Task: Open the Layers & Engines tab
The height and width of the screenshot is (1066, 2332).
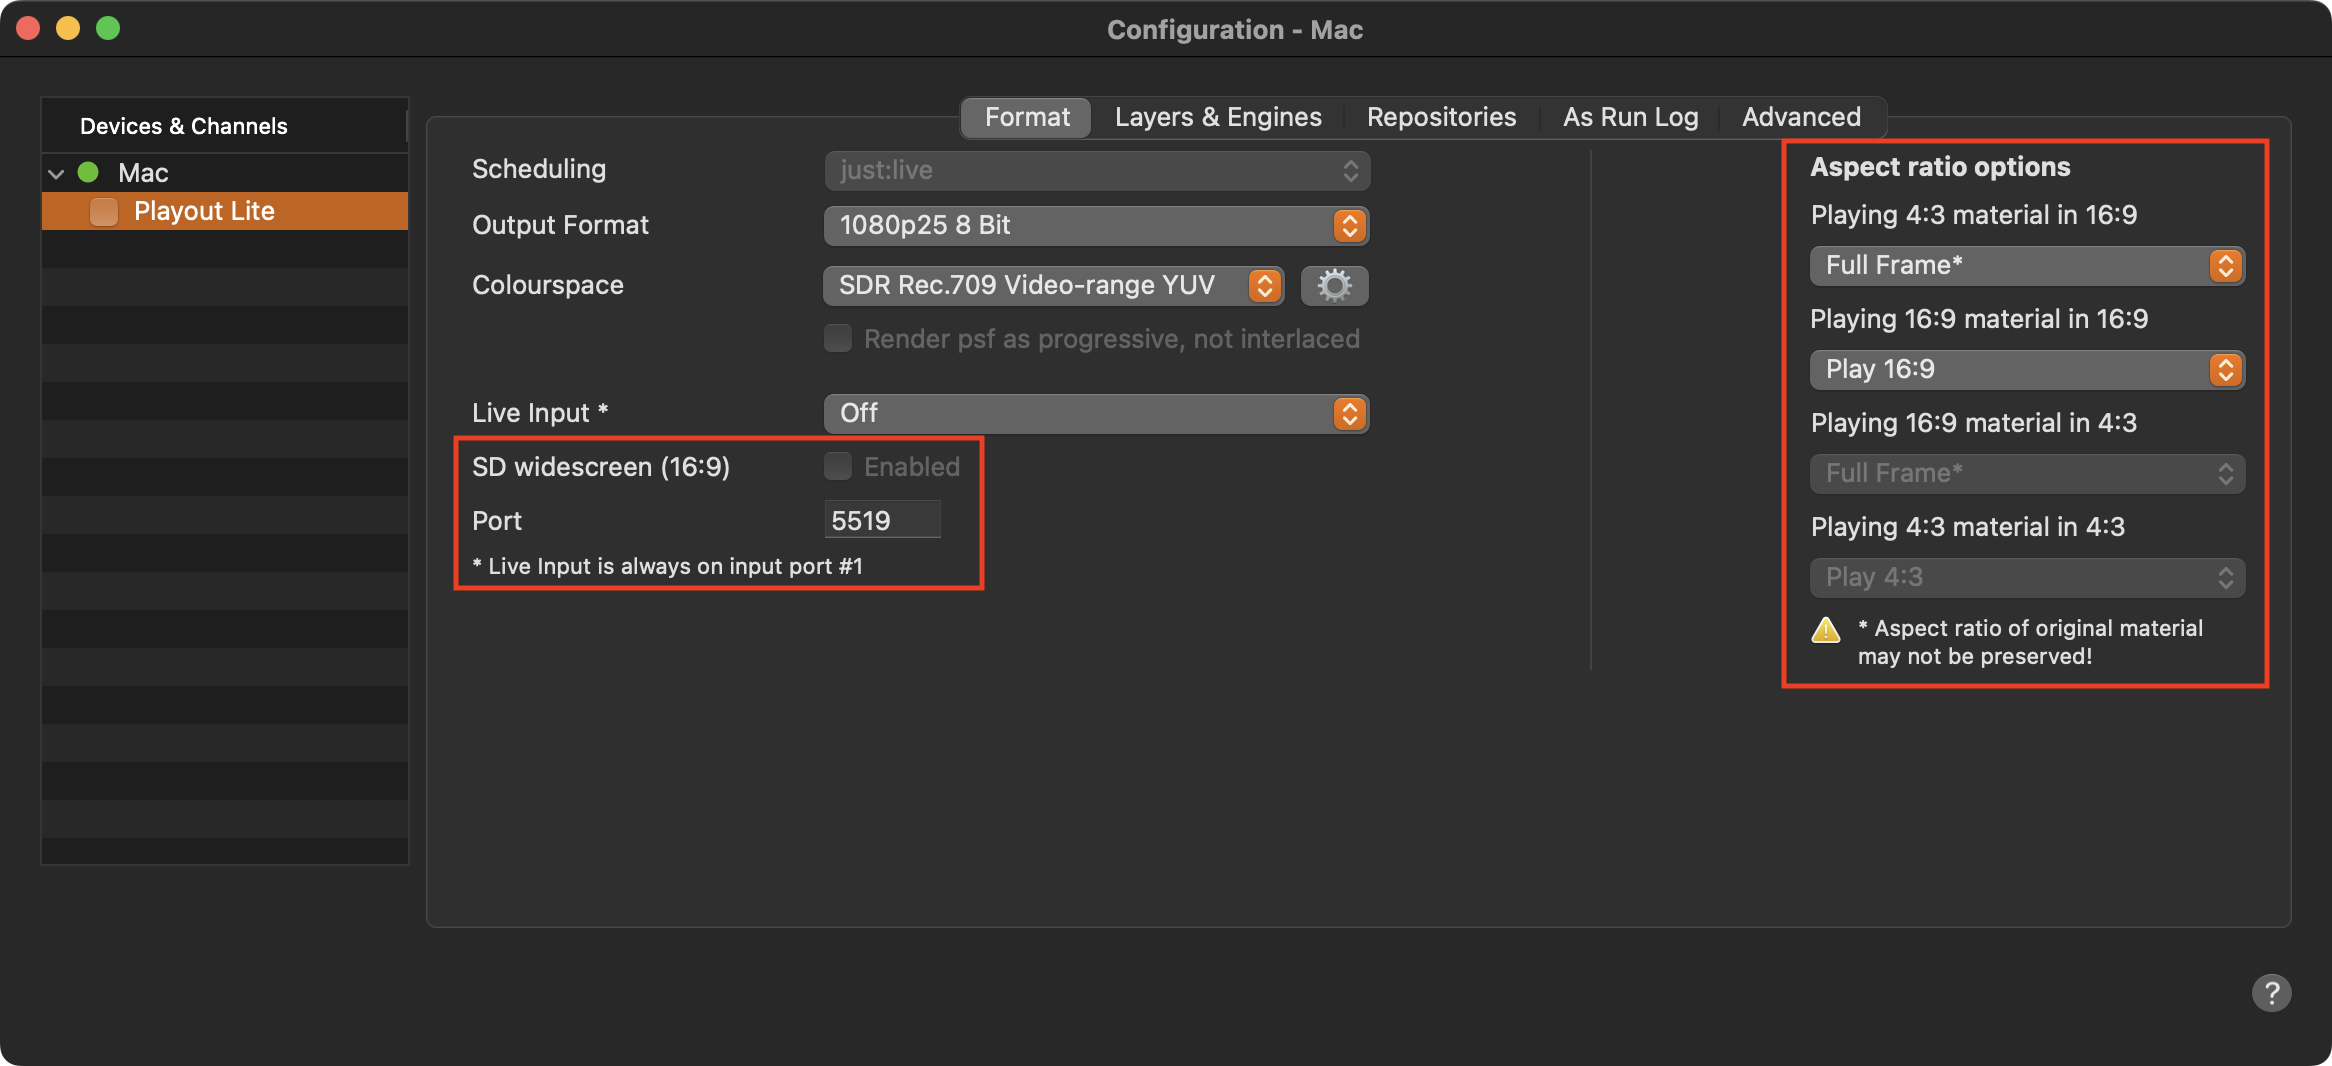Action: tap(1218, 117)
